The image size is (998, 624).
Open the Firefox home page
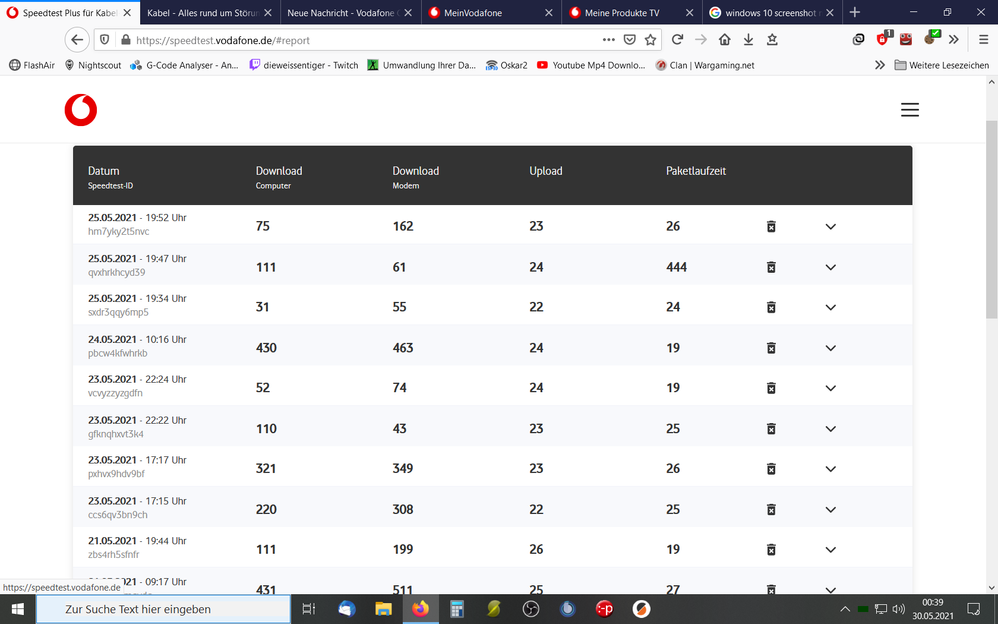[x=724, y=39]
